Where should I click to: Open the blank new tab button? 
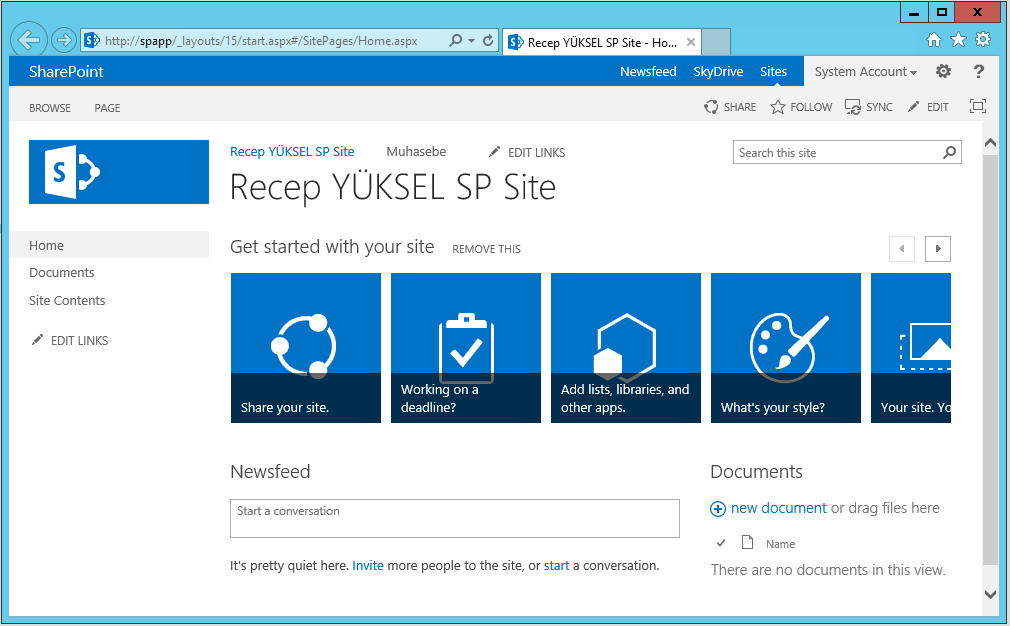pyautogui.click(x=716, y=43)
